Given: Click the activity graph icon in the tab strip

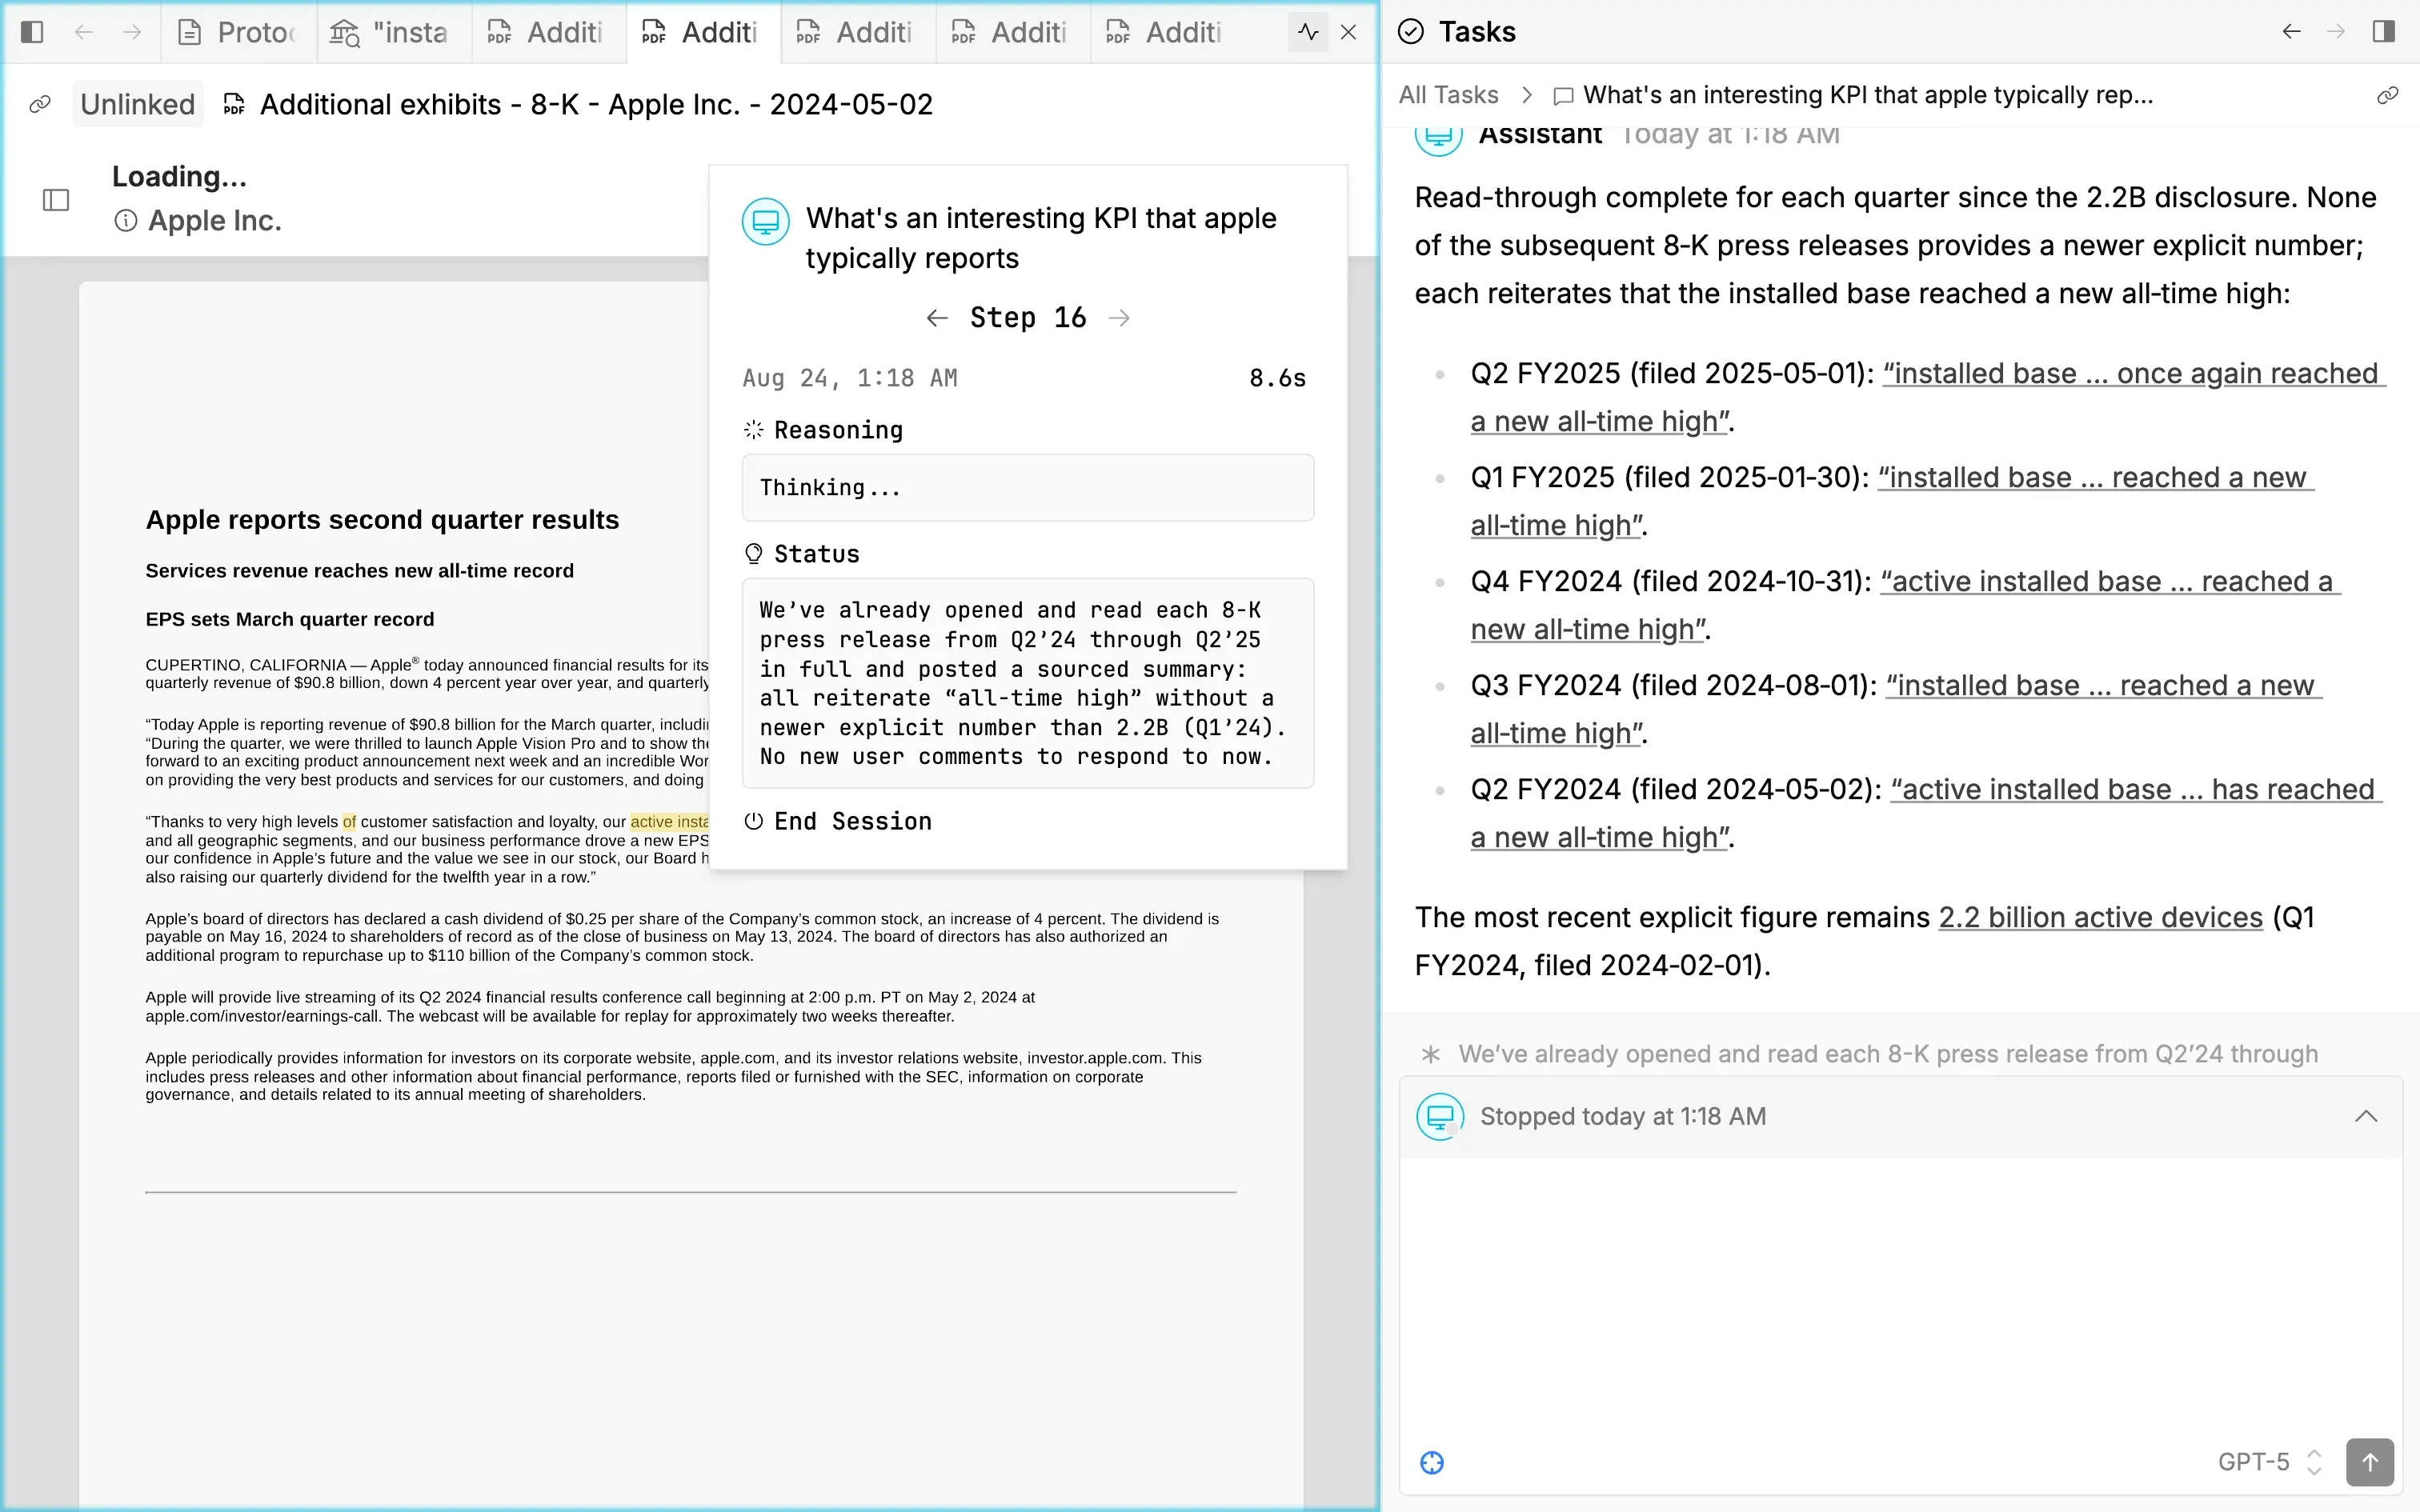Looking at the screenshot, I should [1307, 32].
